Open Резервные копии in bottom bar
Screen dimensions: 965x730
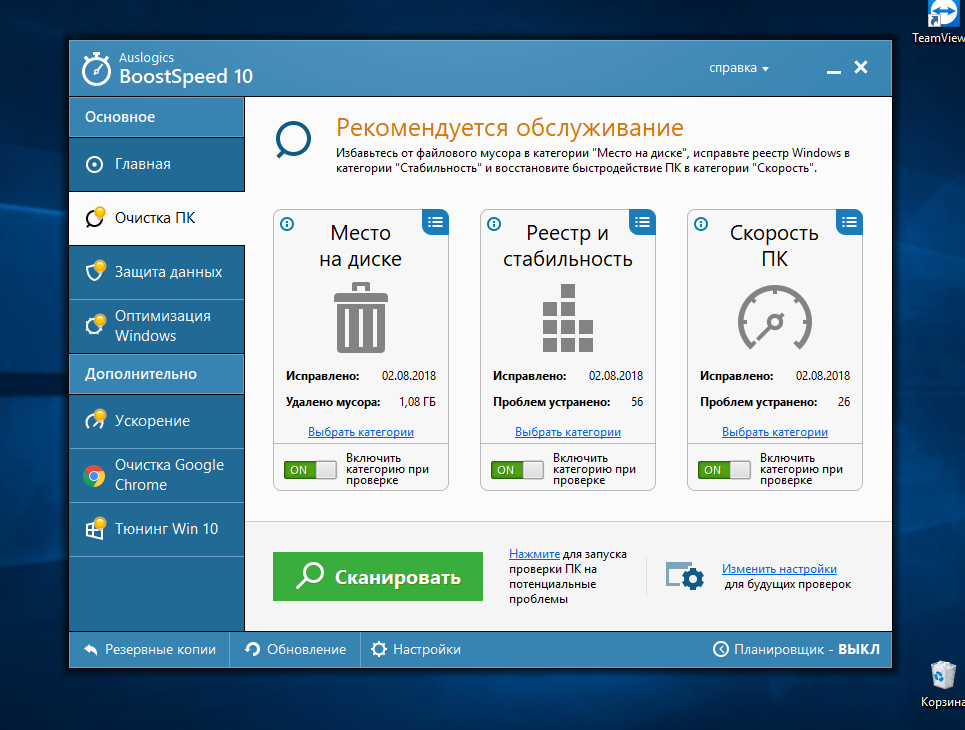(x=150, y=649)
